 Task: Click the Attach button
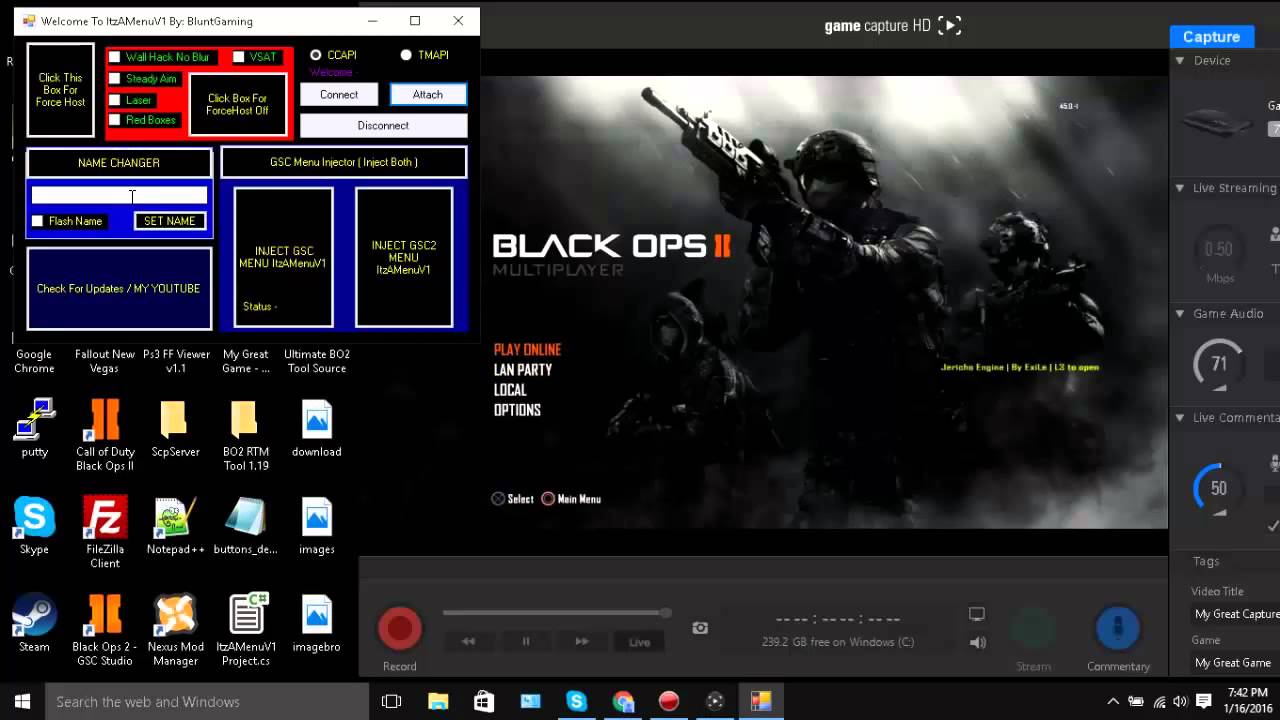[x=428, y=94]
